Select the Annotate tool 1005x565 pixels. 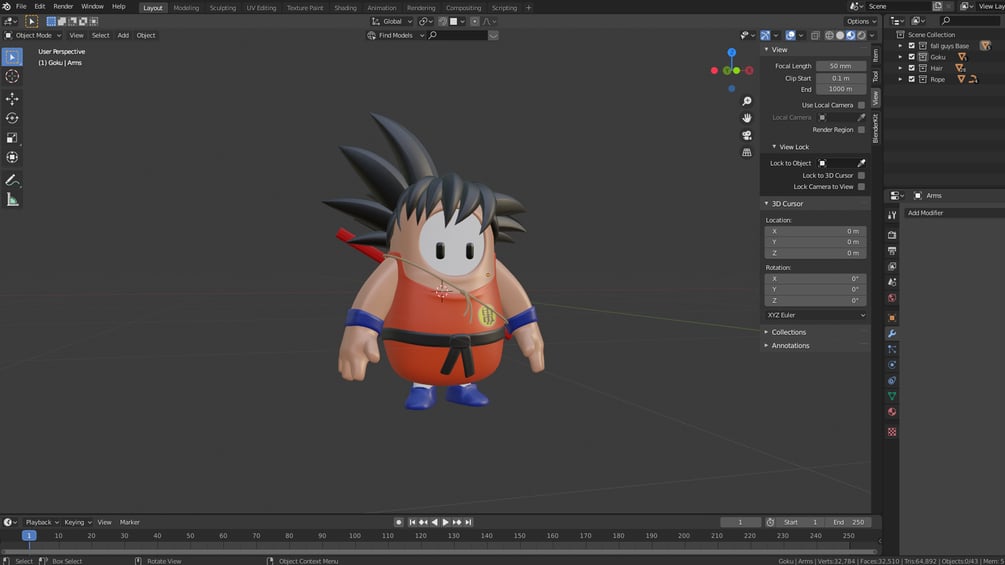12,180
